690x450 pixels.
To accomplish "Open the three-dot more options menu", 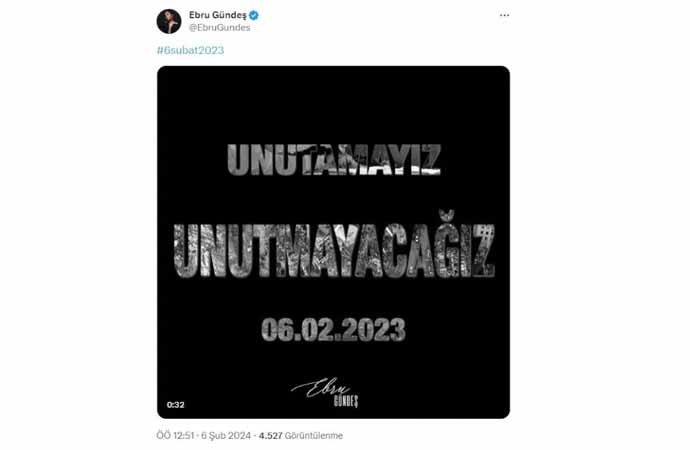I will pos(504,15).
